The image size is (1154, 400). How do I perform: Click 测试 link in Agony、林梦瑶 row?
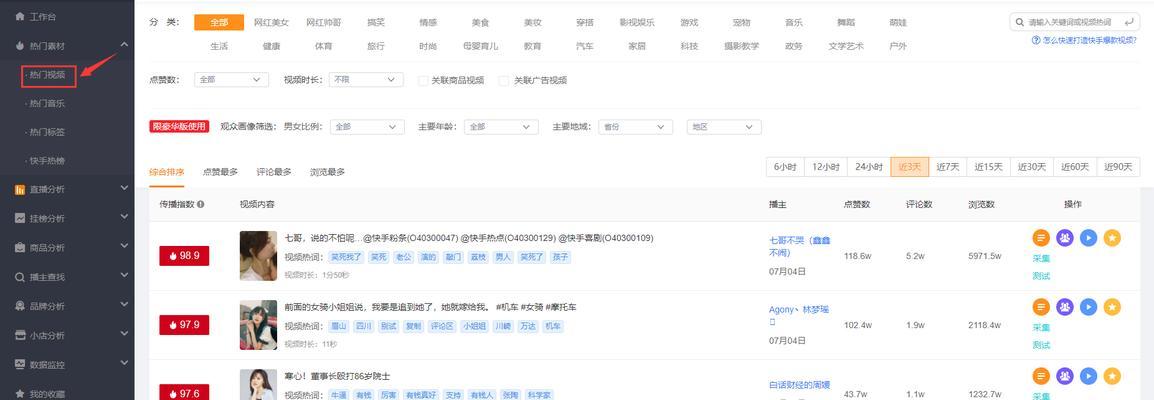(x=1041, y=345)
